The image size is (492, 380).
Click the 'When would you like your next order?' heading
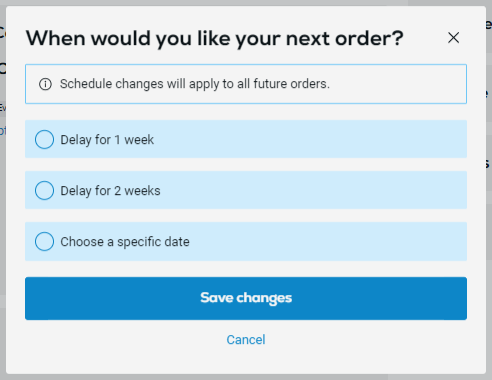pyautogui.click(x=215, y=38)
